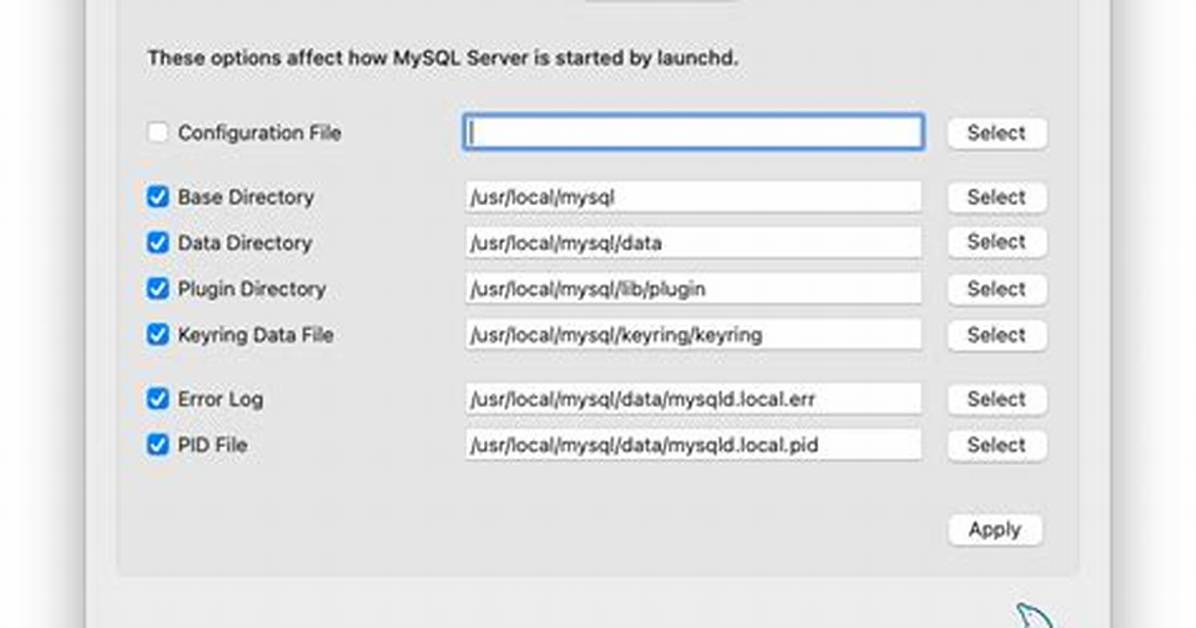Click the Data Directory path field
The image size is (1196, 628).
point(693,243)
